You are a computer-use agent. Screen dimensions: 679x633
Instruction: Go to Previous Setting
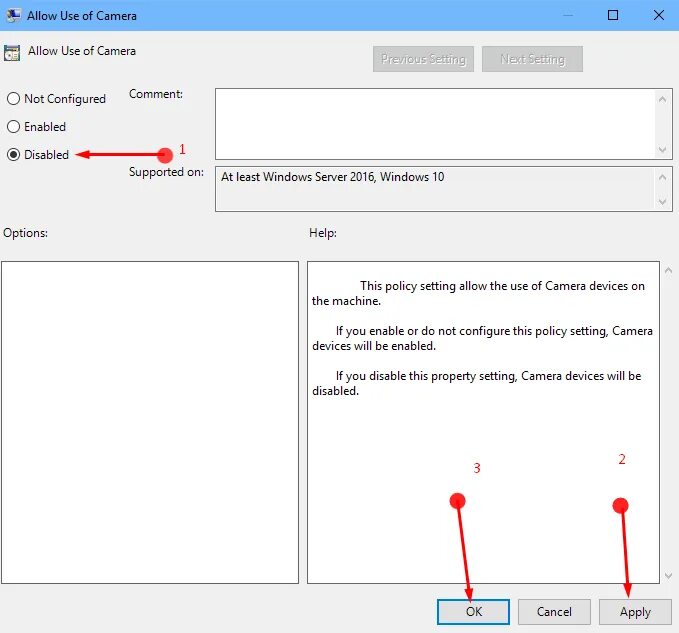click(x=423, y=59)
